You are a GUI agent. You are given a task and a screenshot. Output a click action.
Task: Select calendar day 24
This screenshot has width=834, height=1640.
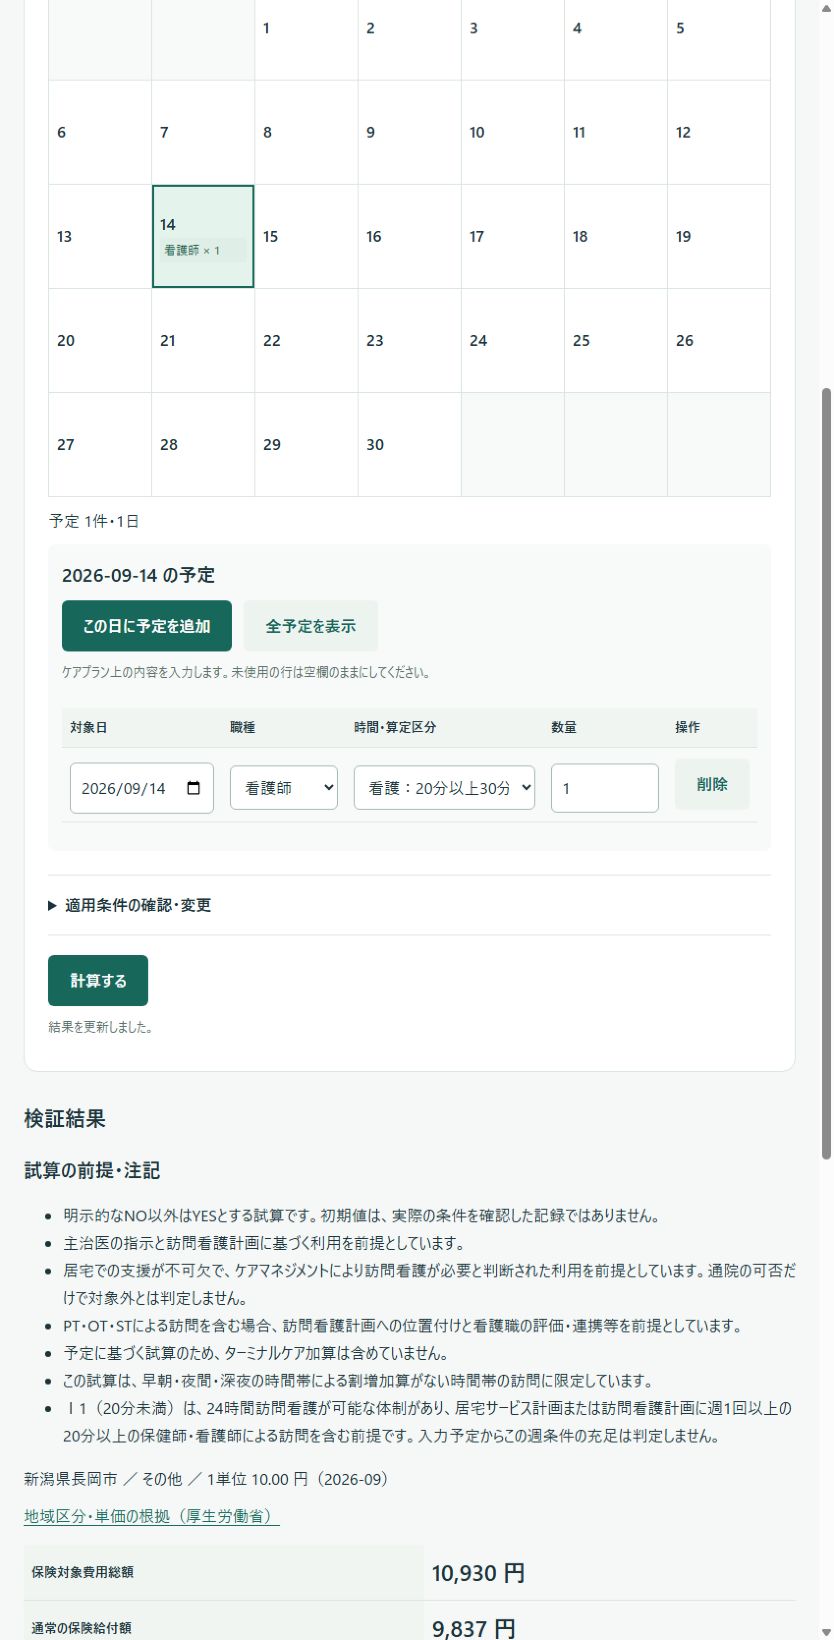tap(512, 340)
